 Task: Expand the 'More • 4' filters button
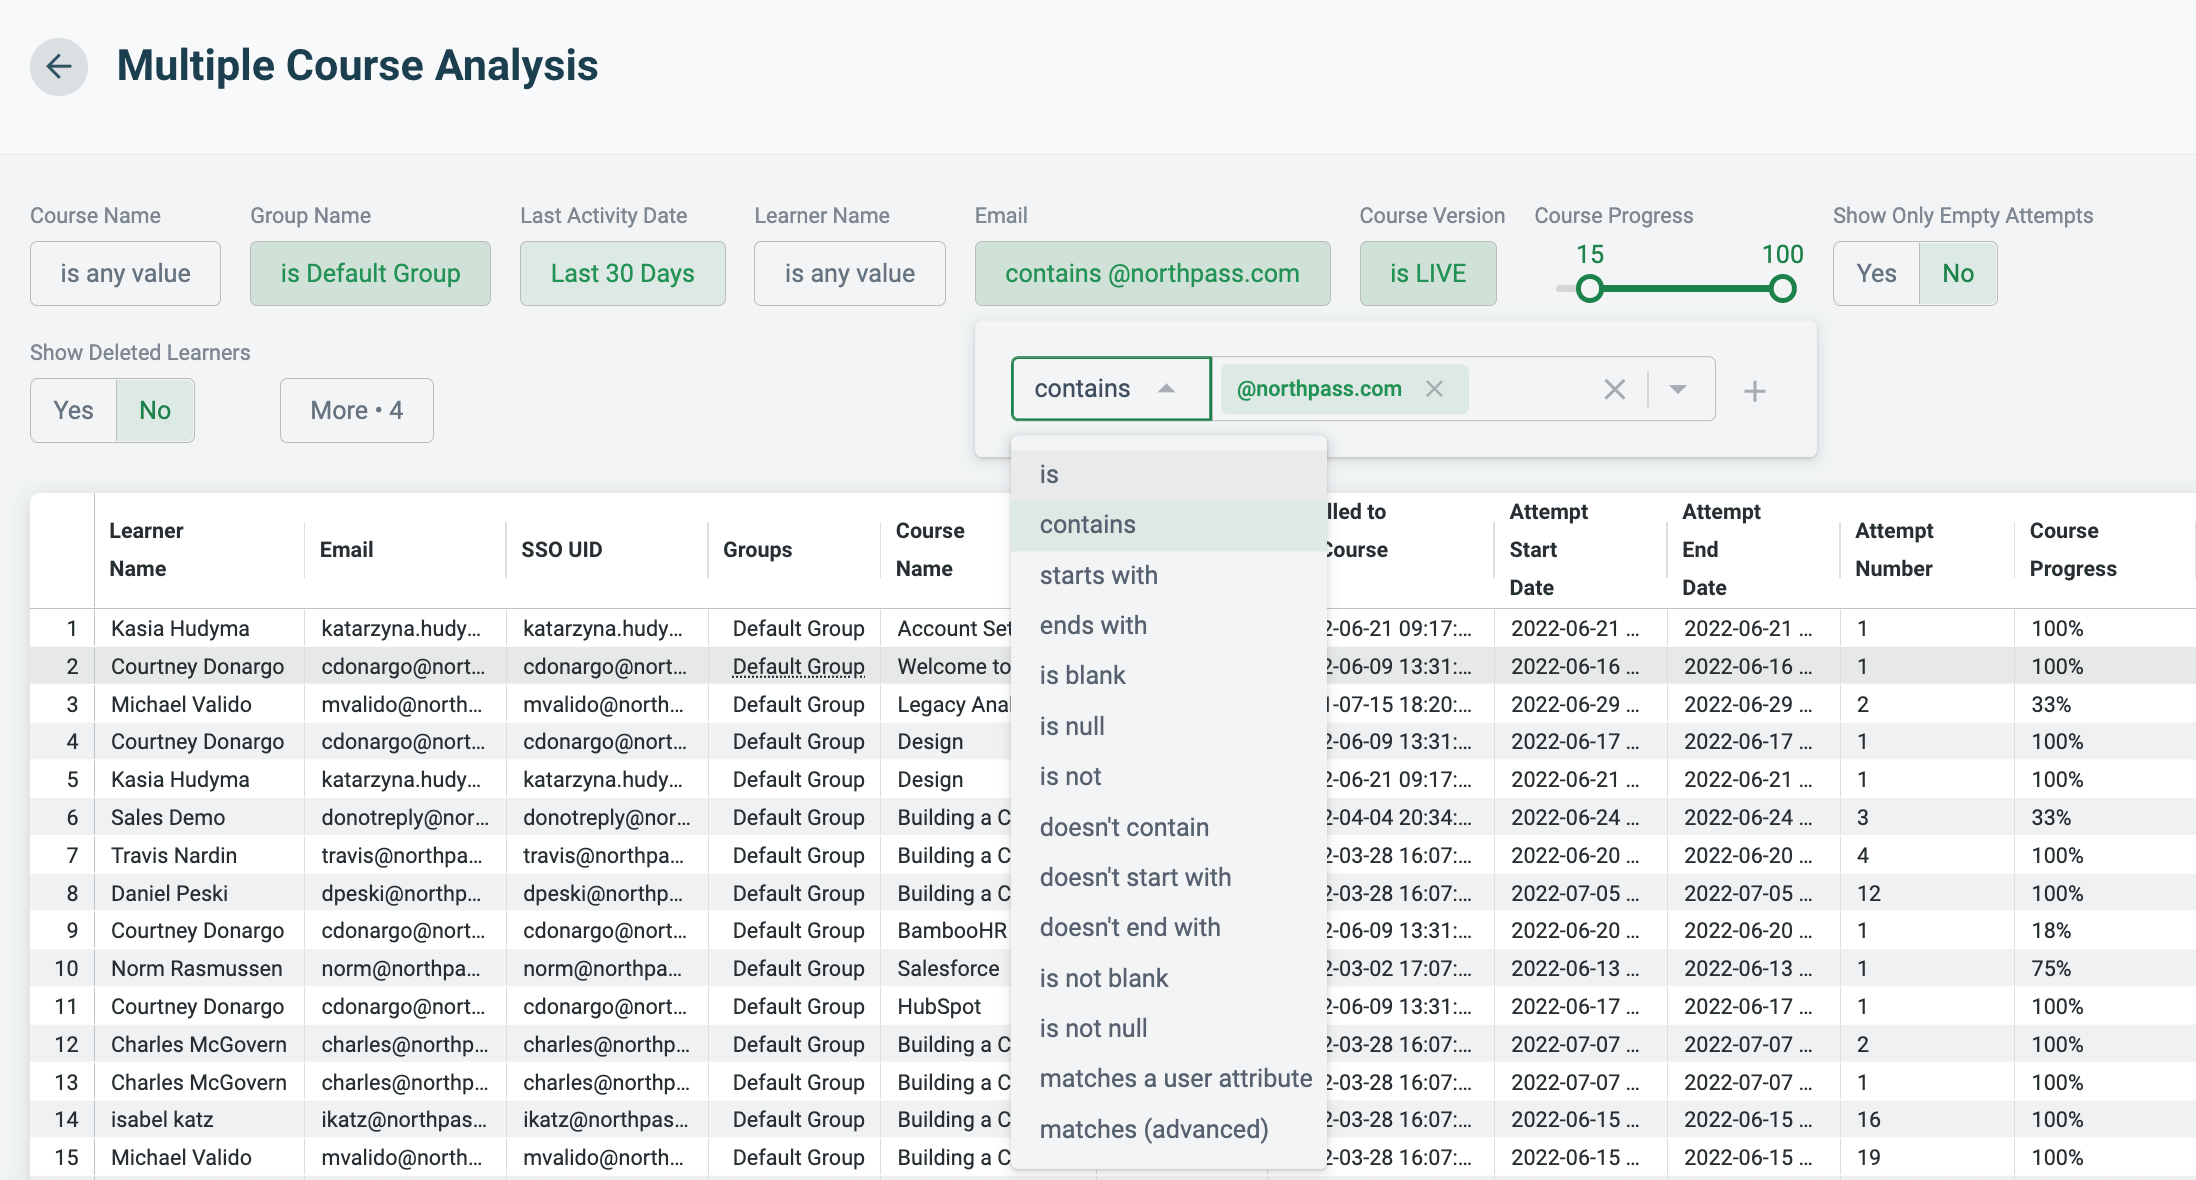(356, 410)
